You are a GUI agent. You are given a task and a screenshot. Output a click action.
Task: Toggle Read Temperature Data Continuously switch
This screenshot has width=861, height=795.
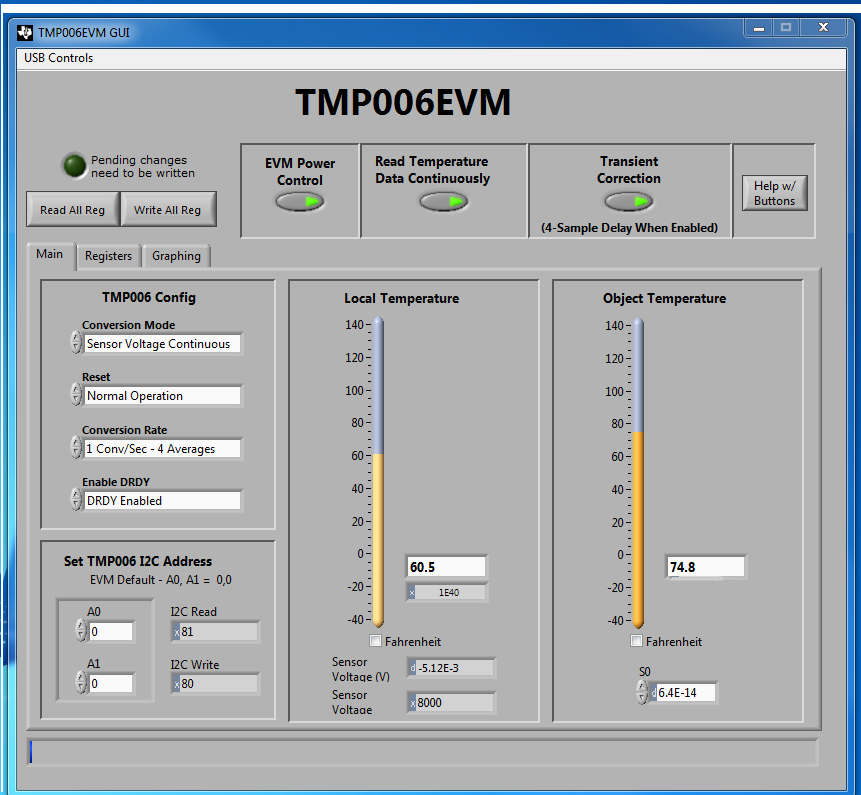pos(444,202)
